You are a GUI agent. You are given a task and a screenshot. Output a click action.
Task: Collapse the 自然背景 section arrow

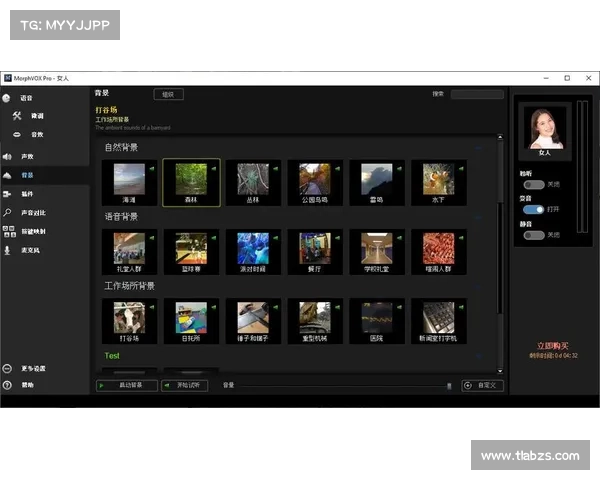(x=478, y=148)
